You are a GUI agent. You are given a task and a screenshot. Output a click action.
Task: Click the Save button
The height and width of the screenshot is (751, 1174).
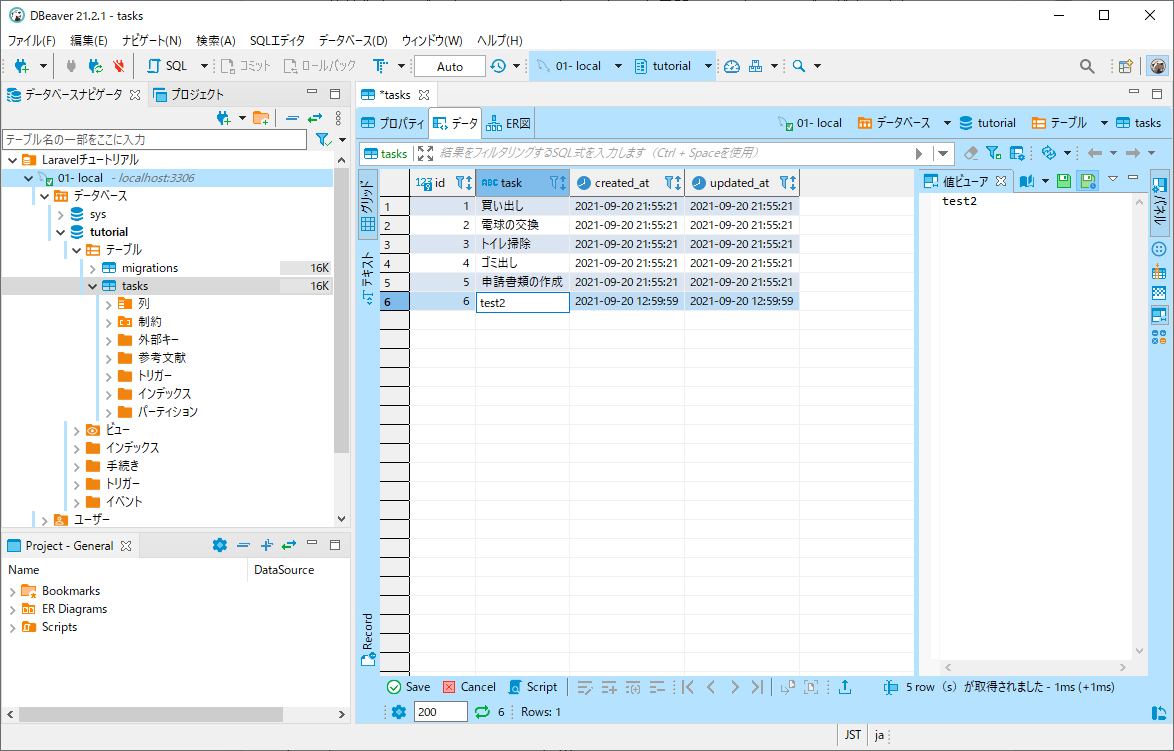409,687
